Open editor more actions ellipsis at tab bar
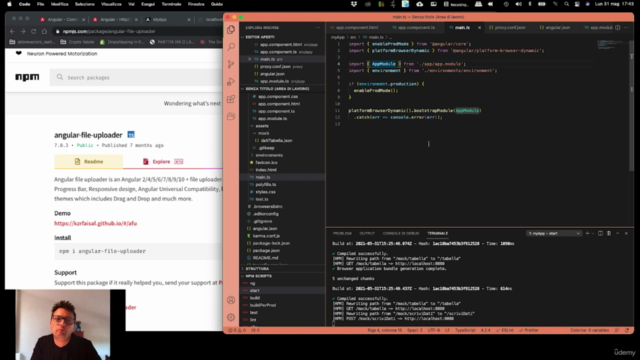The height and width of the screenshot is (360, 640). point(627,28)
